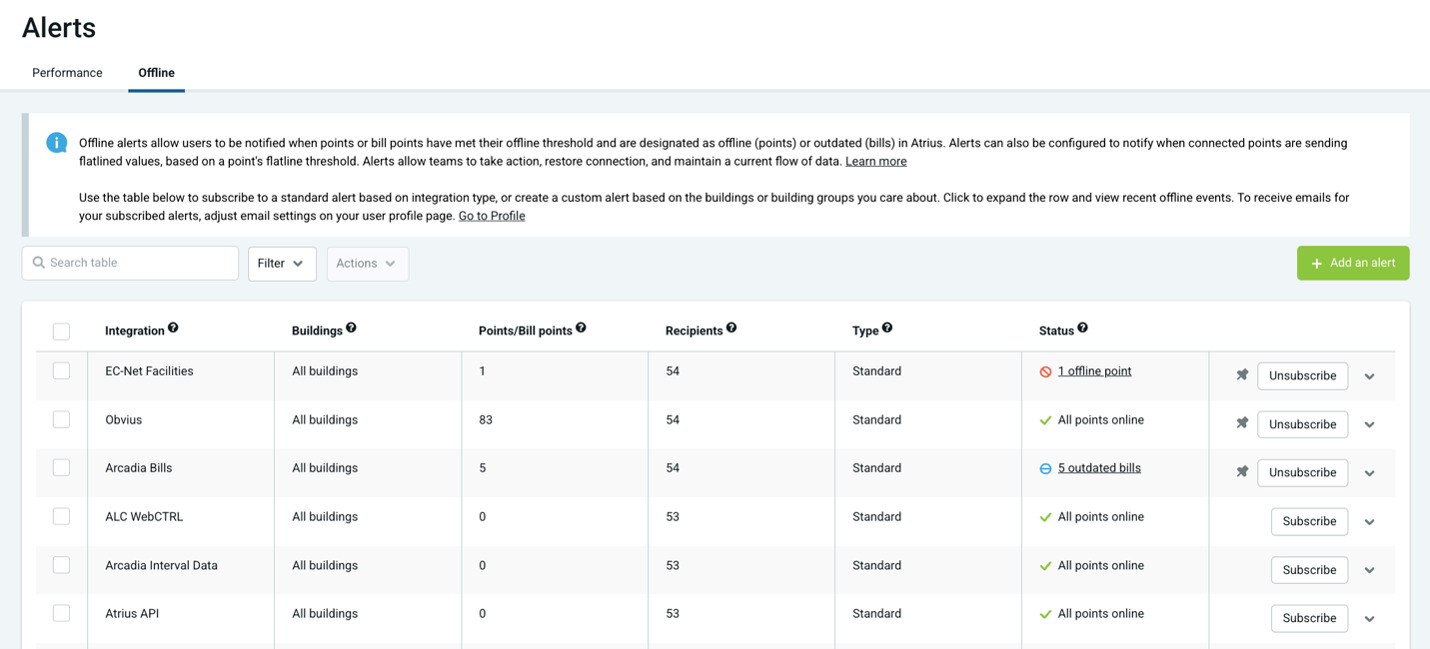This screenshot has width=1430, height=649.
Task: Click the Points/Bill points help icon
Action: tap(581, 328)
